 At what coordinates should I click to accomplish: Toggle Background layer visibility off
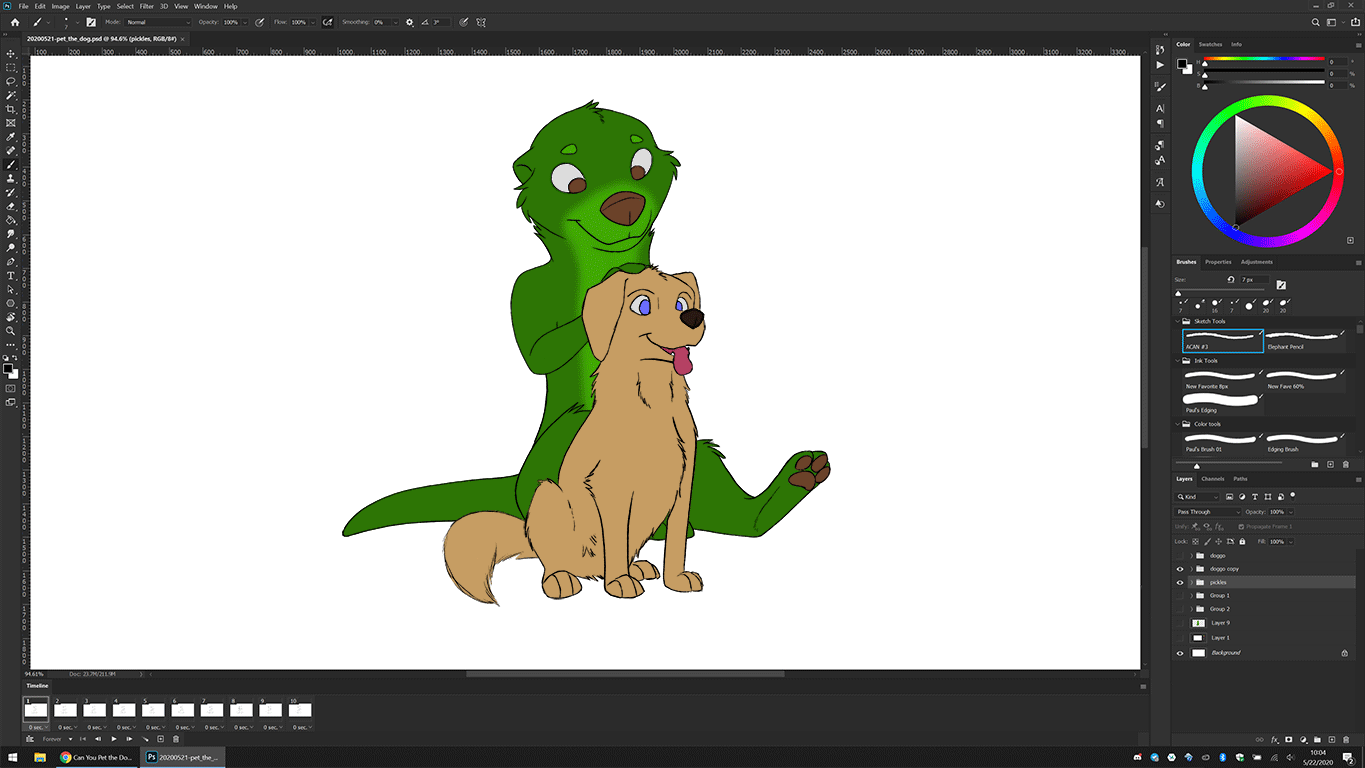(1180, 653)
